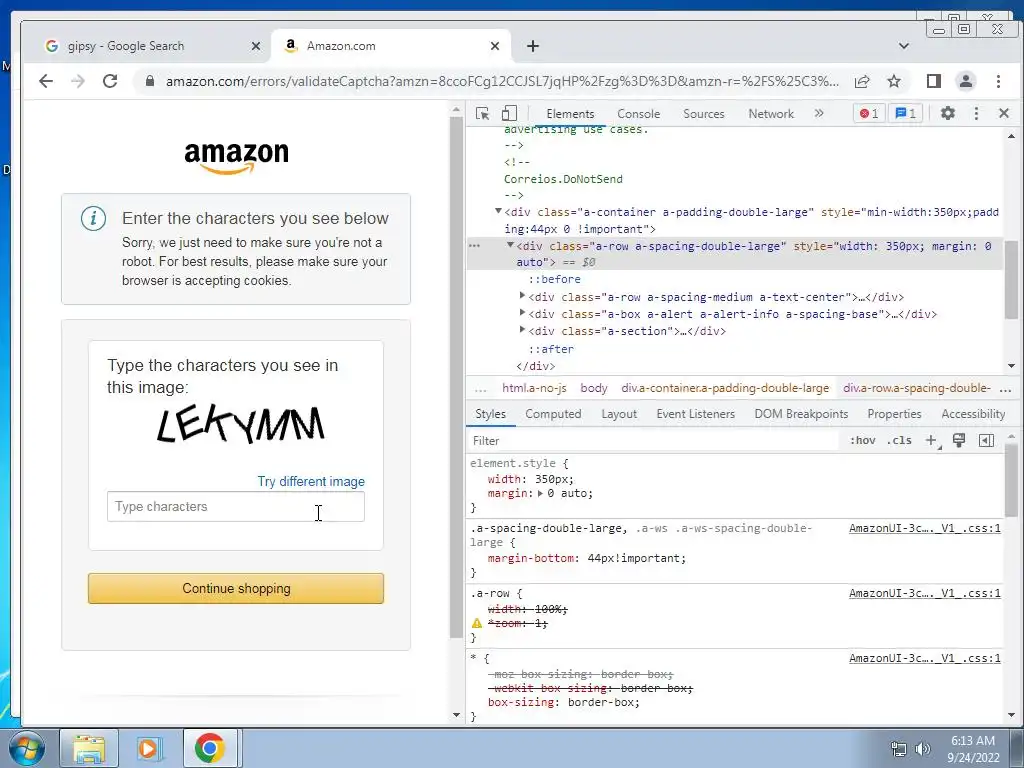Viewport: 1024px width, 768px height.
Task: Close the gipsy Google Search tab
Action: [256, 46]
